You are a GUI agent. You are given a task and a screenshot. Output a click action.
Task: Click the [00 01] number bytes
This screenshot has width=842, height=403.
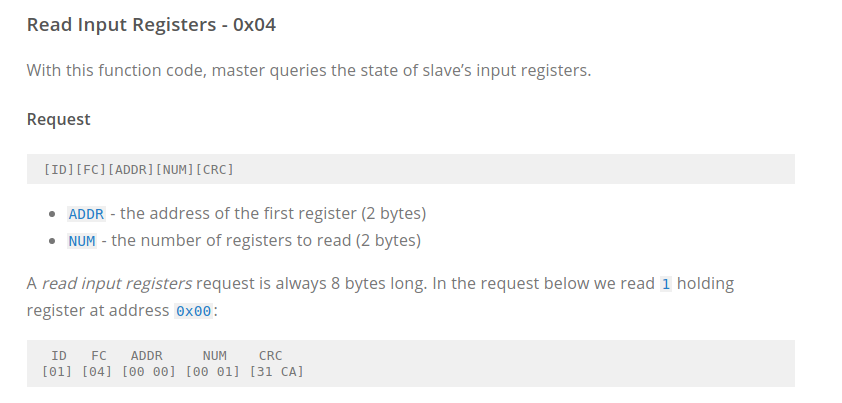213,371
